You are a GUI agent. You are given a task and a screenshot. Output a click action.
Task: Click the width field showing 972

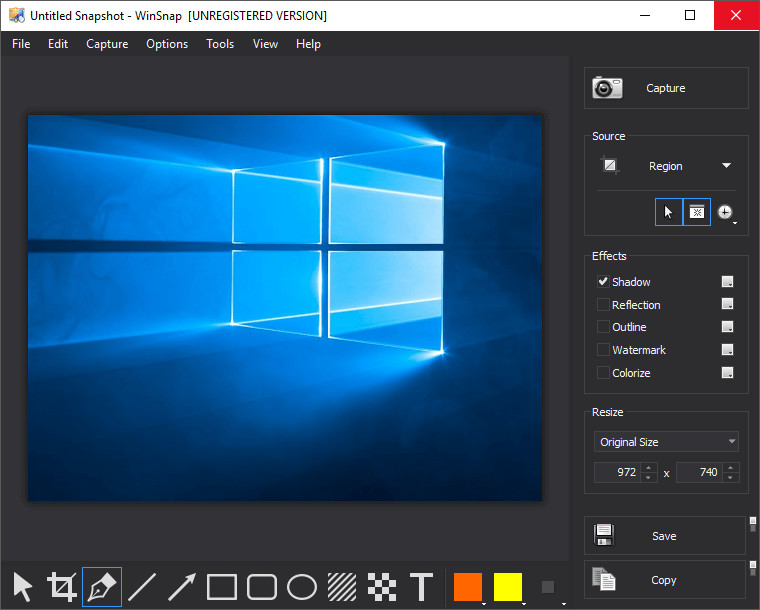[618, 472]
